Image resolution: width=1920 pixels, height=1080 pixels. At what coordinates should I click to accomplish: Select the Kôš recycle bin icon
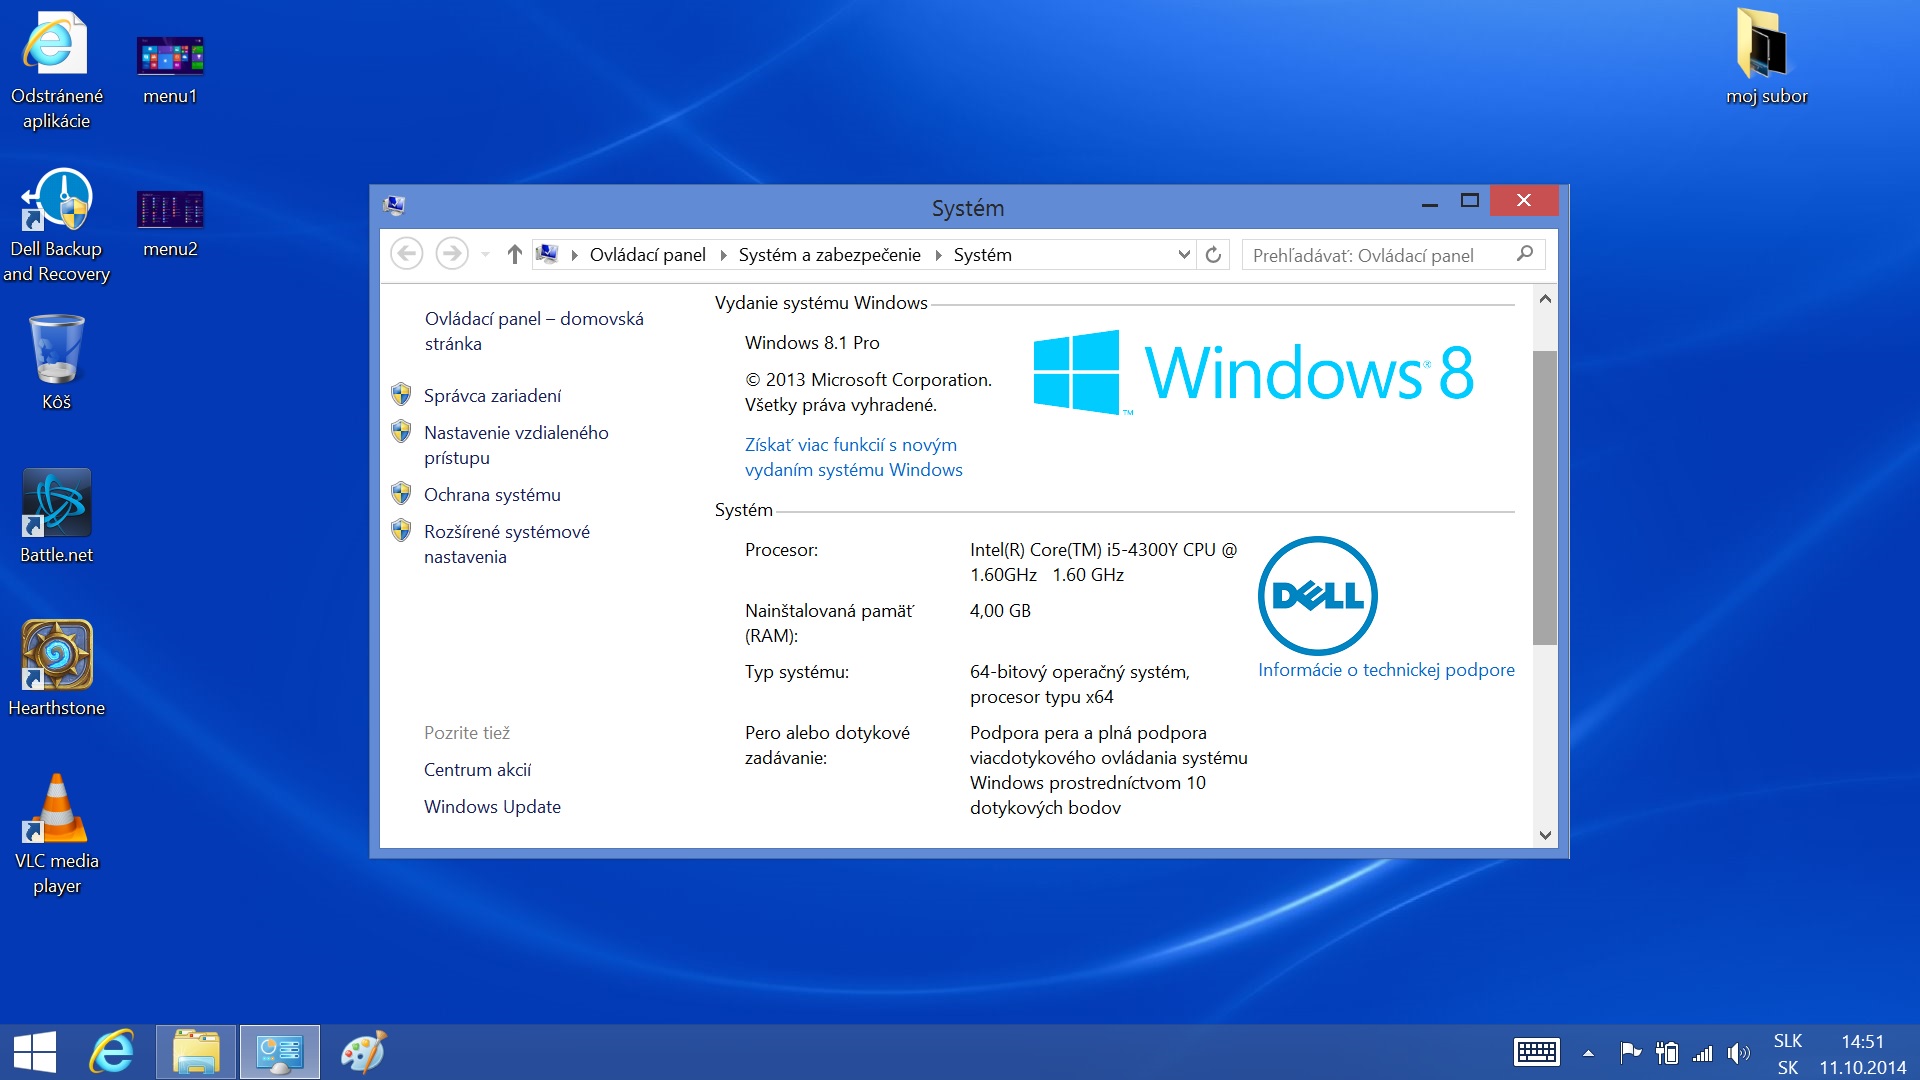tap(56, 362)
